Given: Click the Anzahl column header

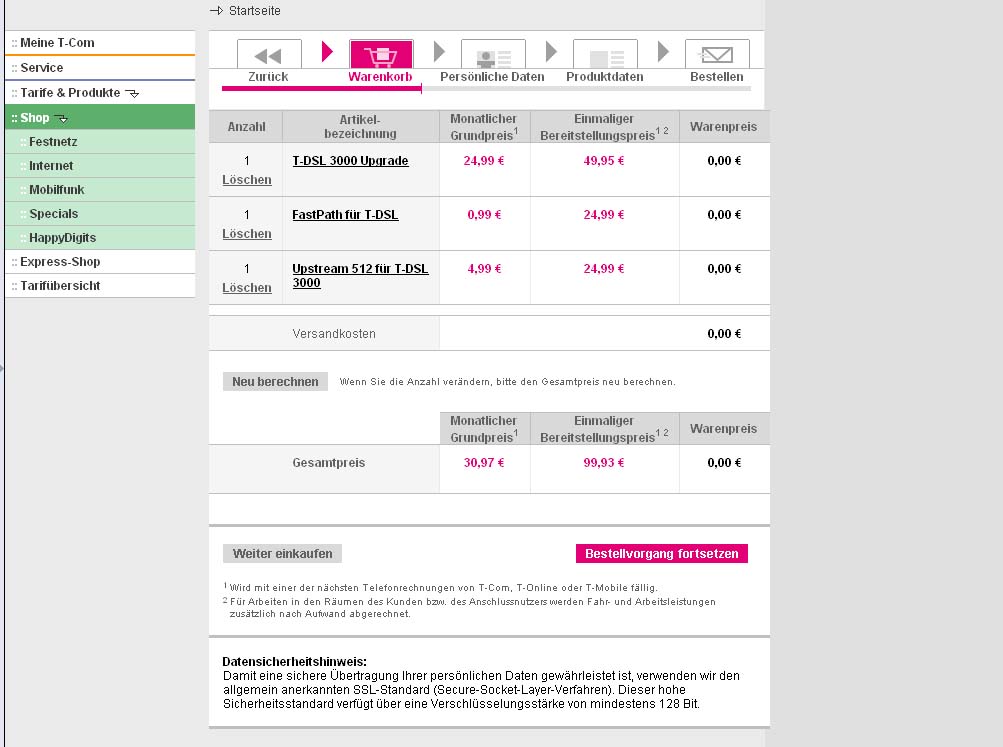Looking at the screenshot, I should 246,127.
